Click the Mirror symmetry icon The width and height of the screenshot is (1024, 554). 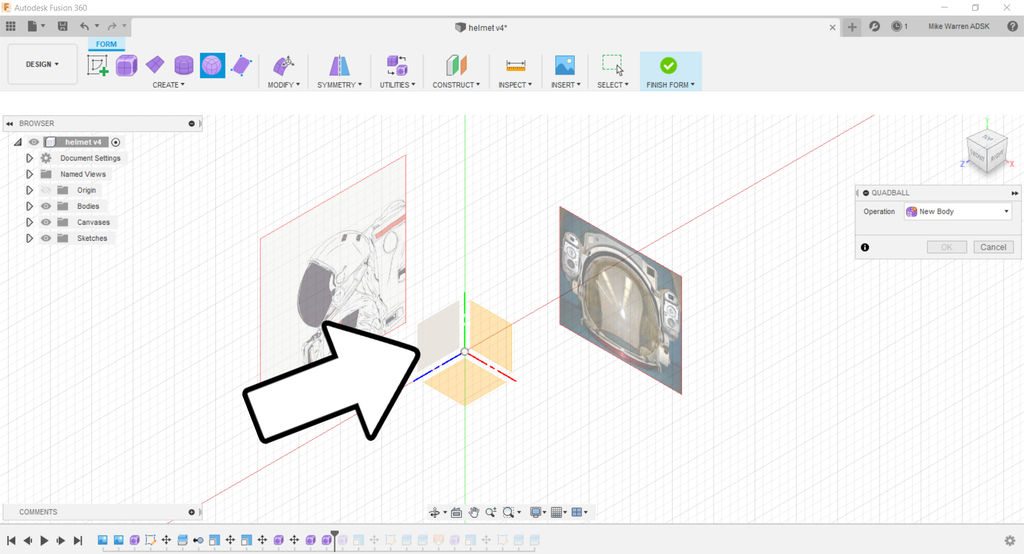339,65
